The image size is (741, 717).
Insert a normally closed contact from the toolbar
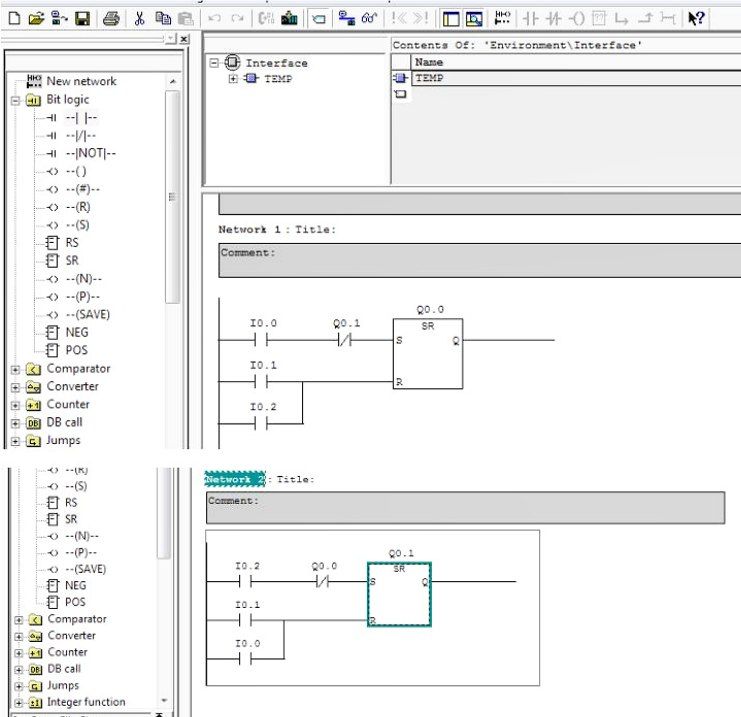point(553,18)
